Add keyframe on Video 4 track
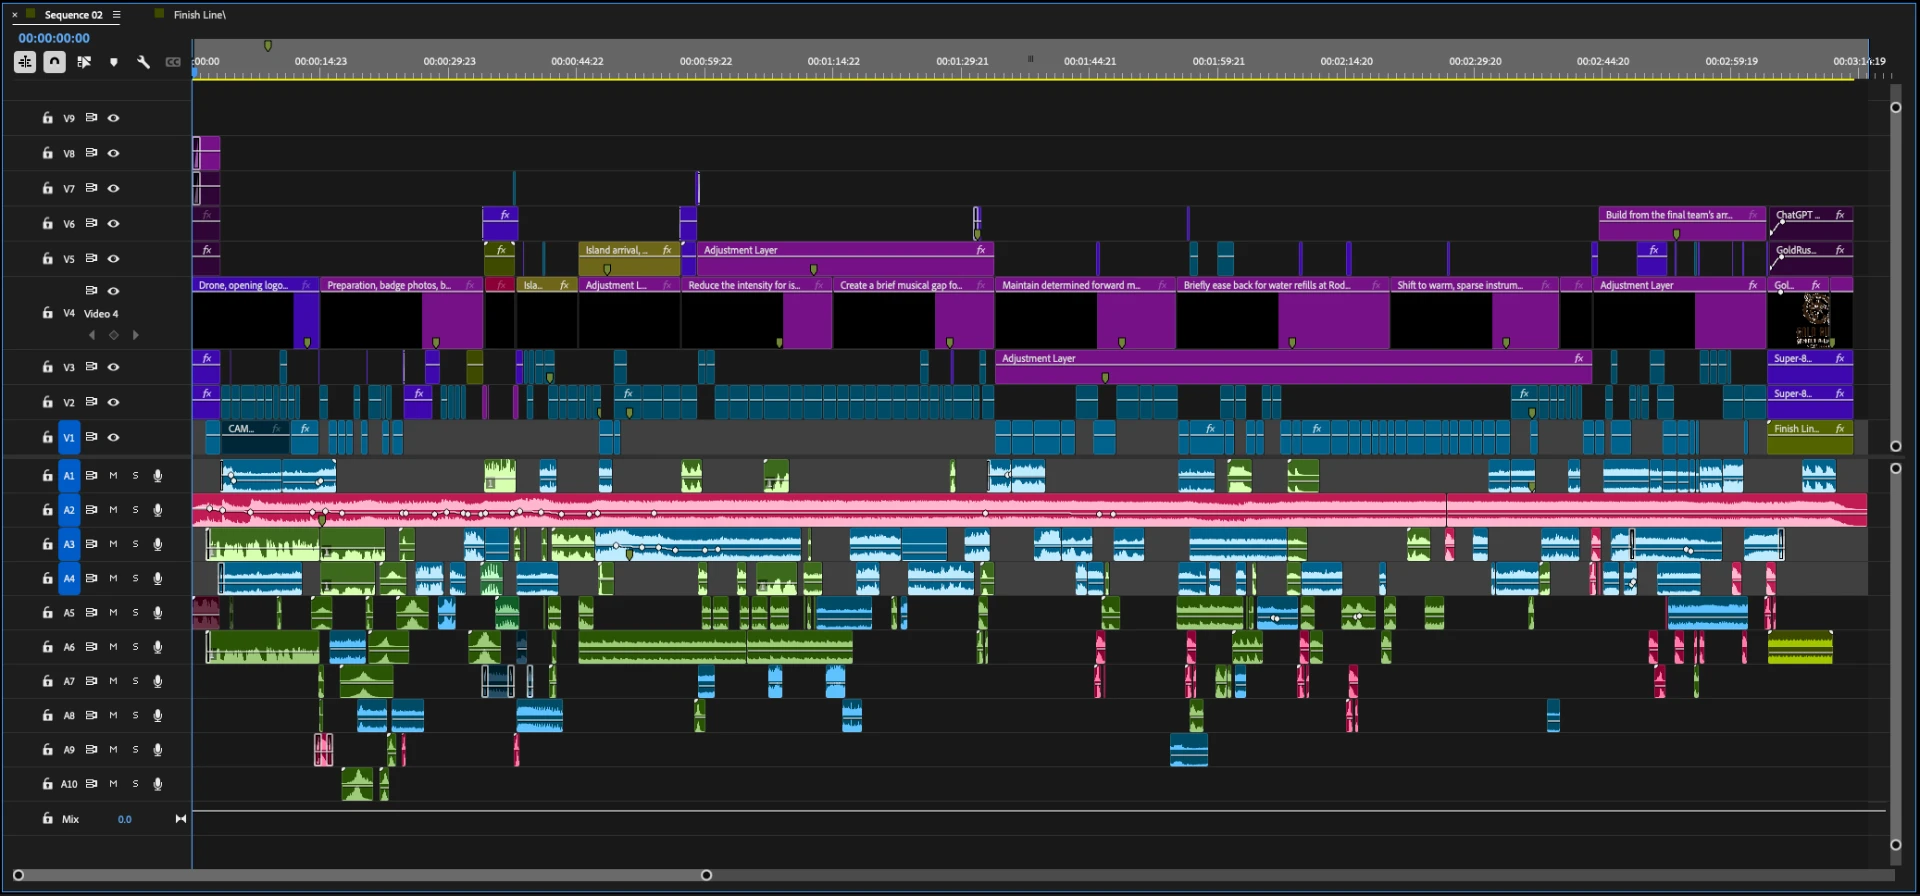The height and width of the screenshot is (896, 1920). point(114,335)
